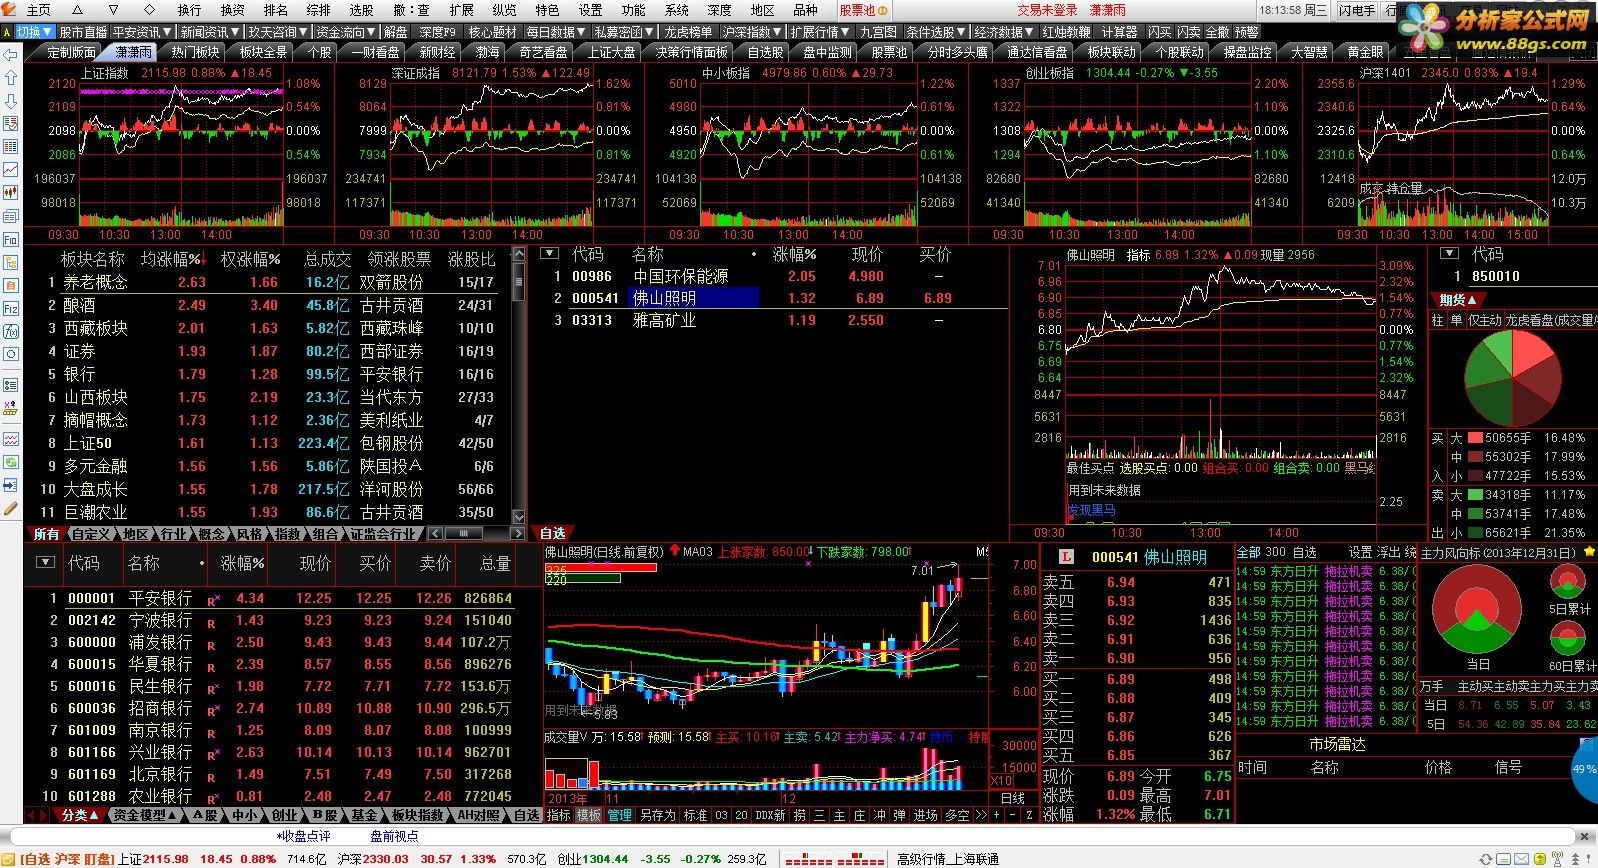Open the 每日数据 dropdown
Image resolution: width=1598 pixels, height=868 pixels.
556,32
